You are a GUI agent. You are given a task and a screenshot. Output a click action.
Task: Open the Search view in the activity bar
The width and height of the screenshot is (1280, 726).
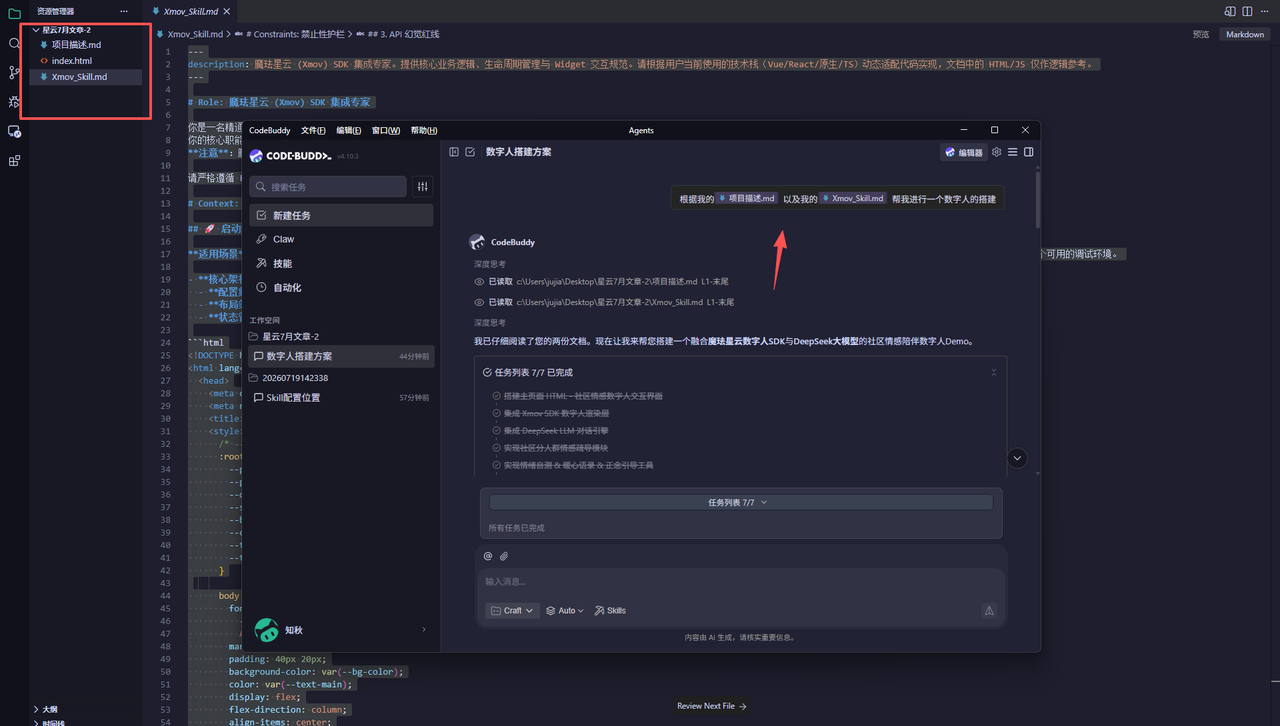coord(14,43)
